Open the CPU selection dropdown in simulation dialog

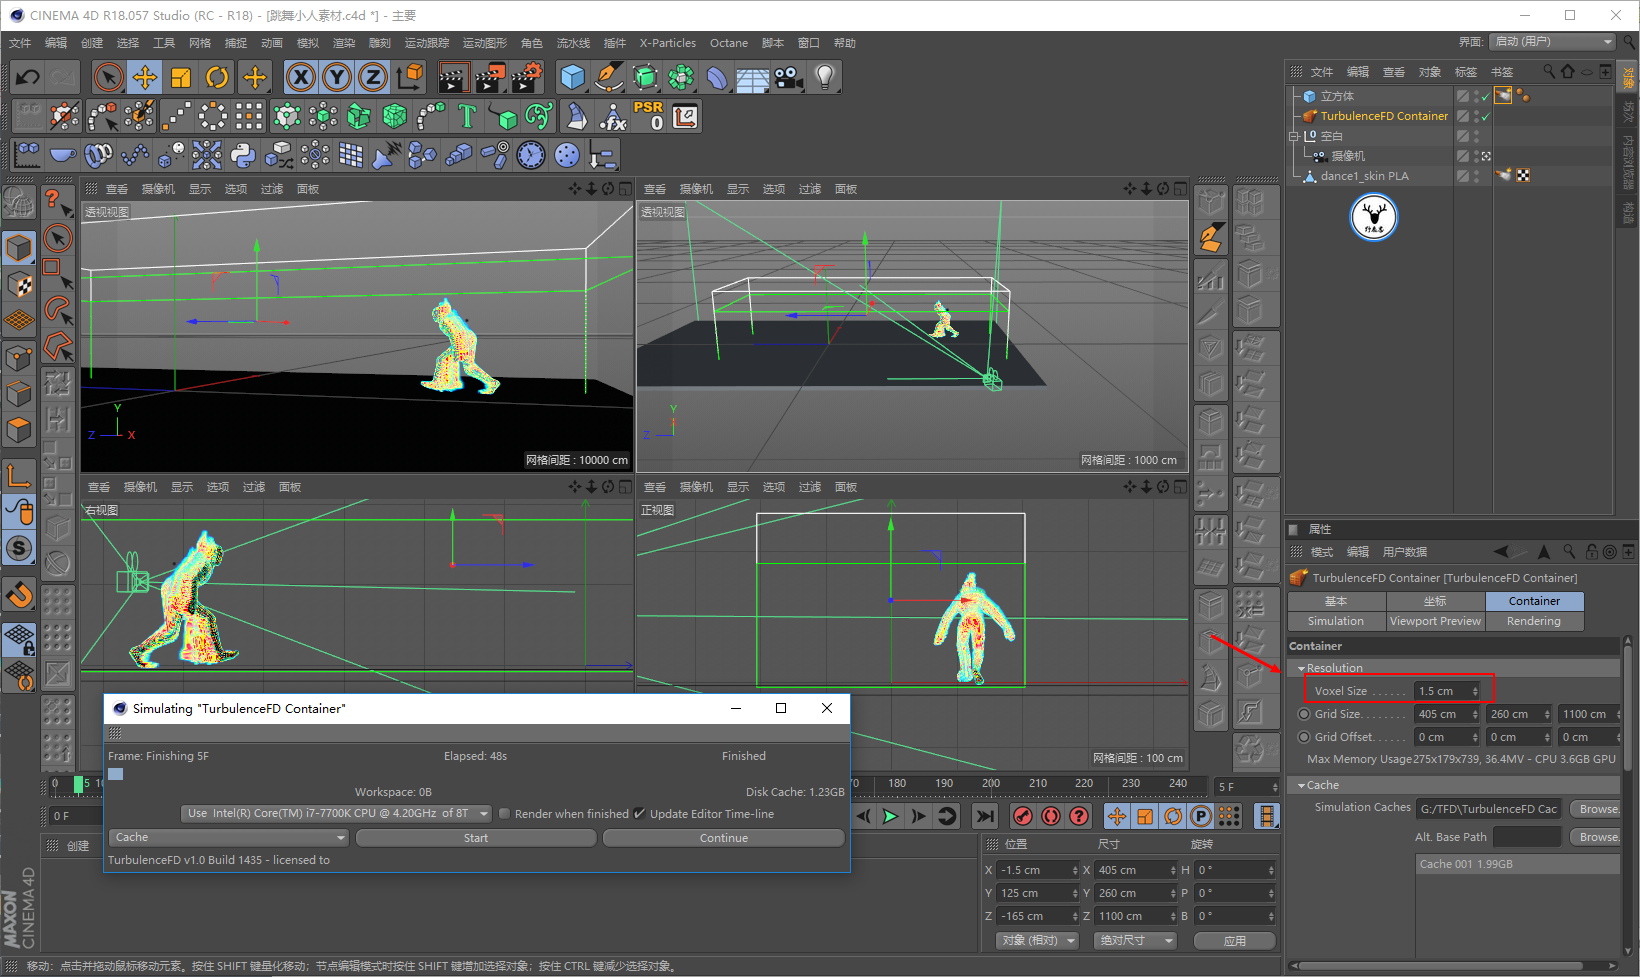coord(337,814)
